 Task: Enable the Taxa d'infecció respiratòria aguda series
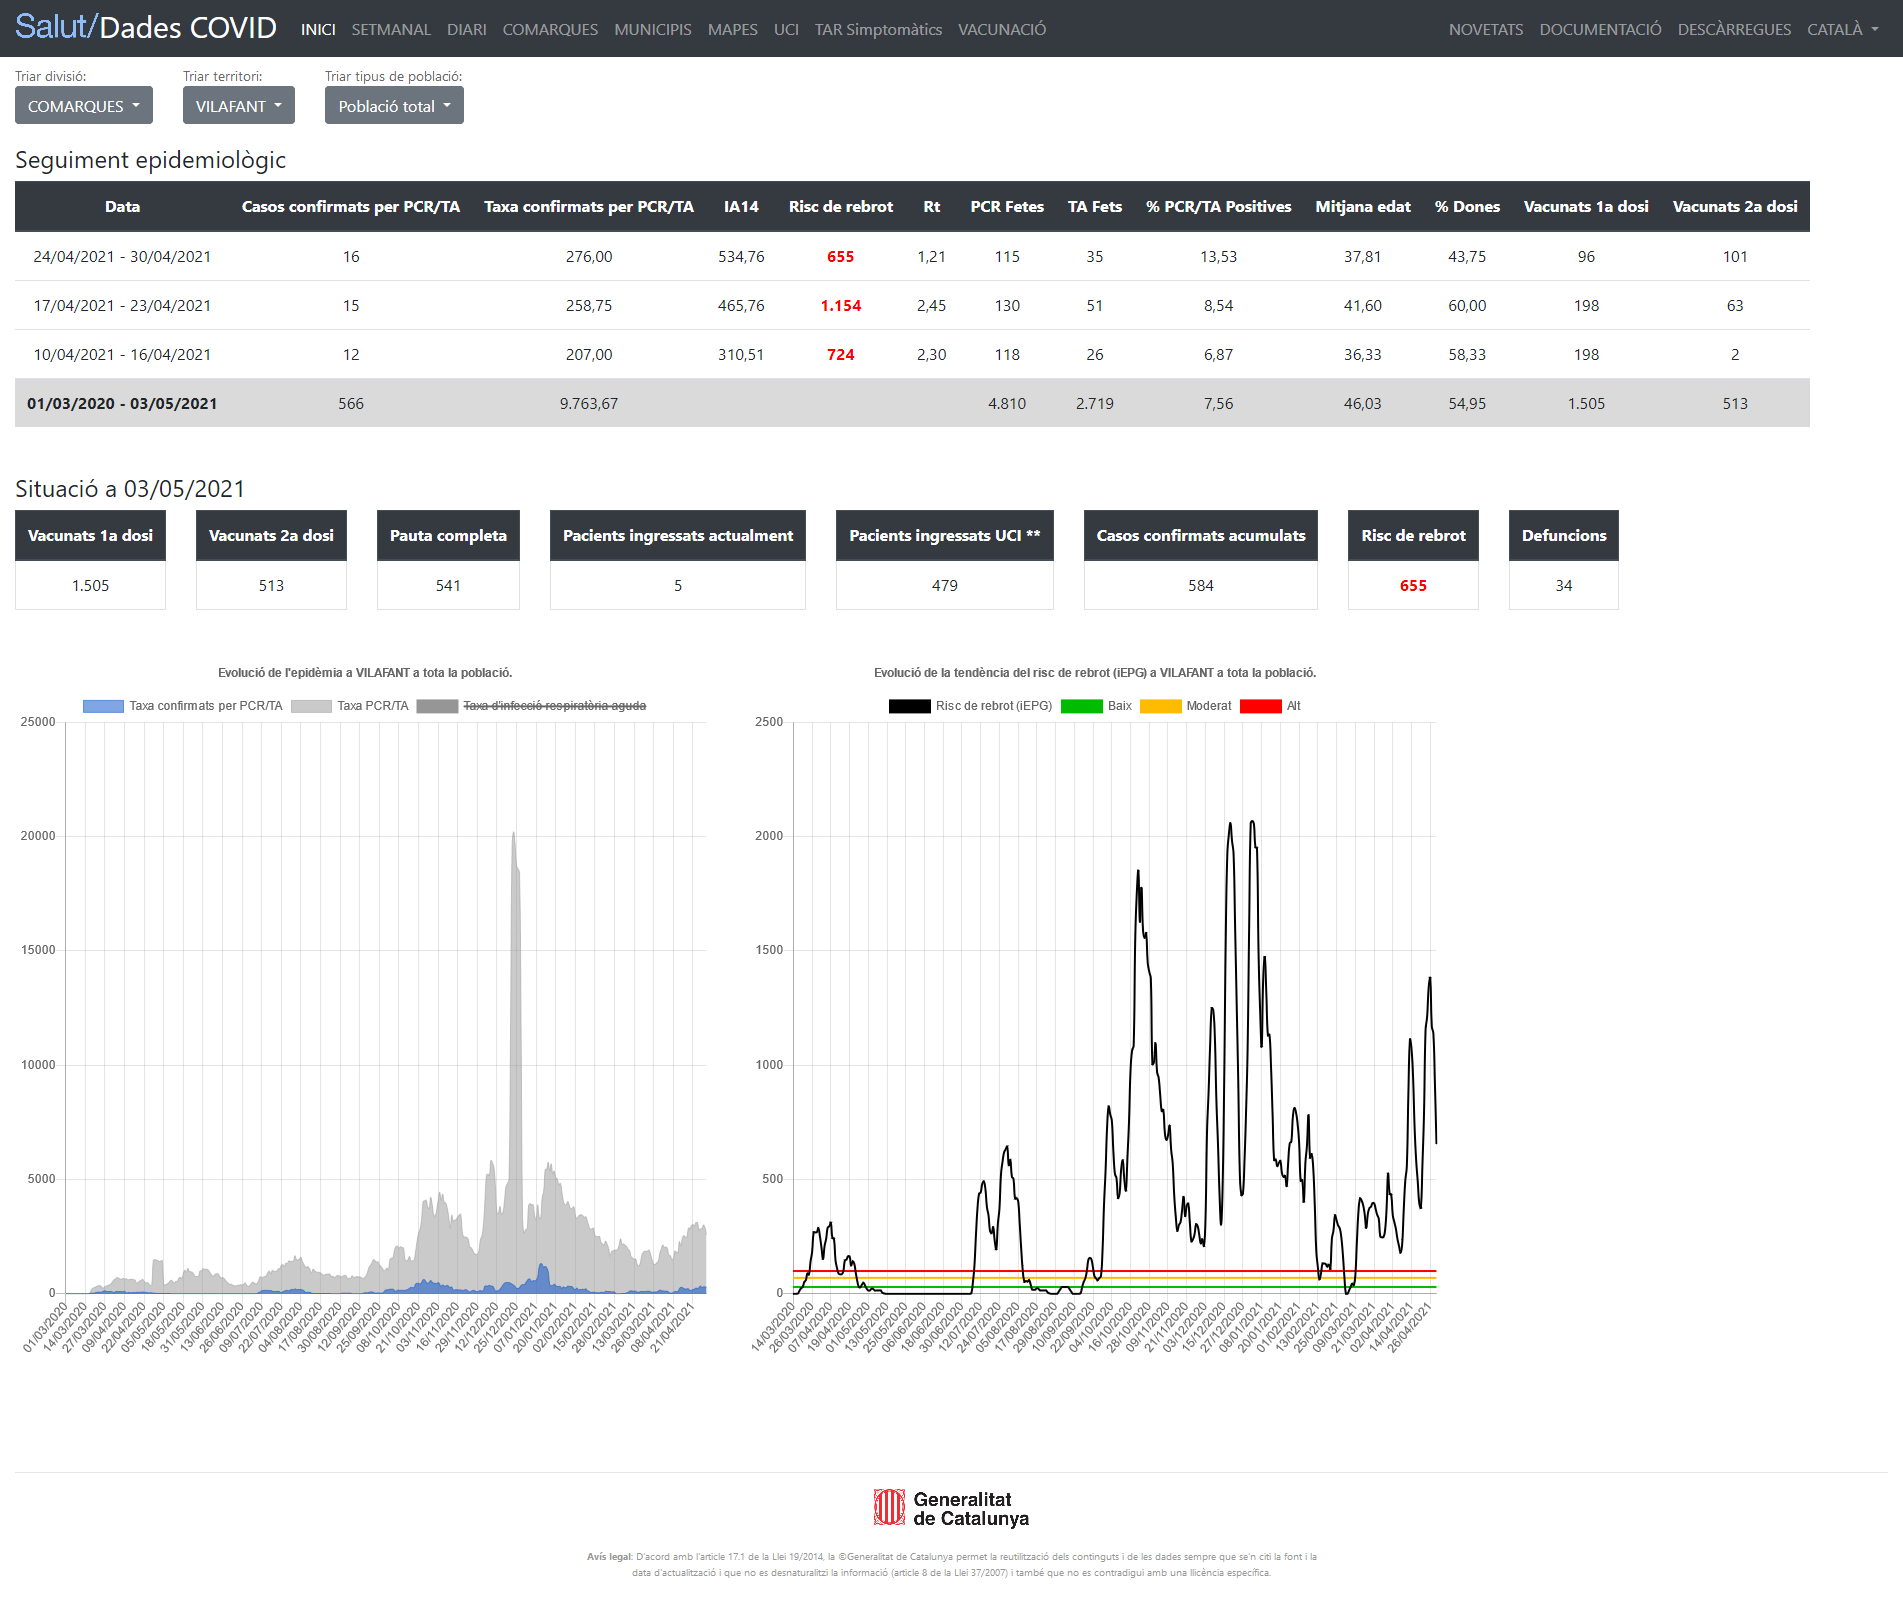[532, 706]
